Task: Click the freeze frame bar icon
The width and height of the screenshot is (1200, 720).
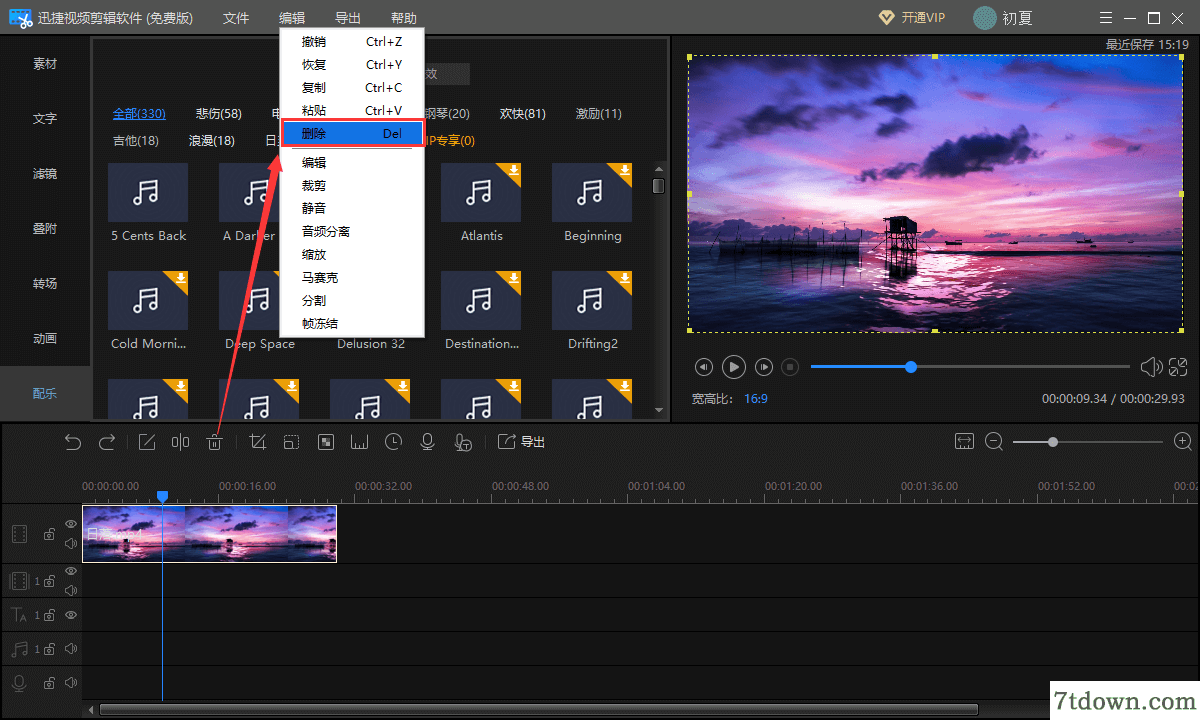Action: click(x=359, y=442)
